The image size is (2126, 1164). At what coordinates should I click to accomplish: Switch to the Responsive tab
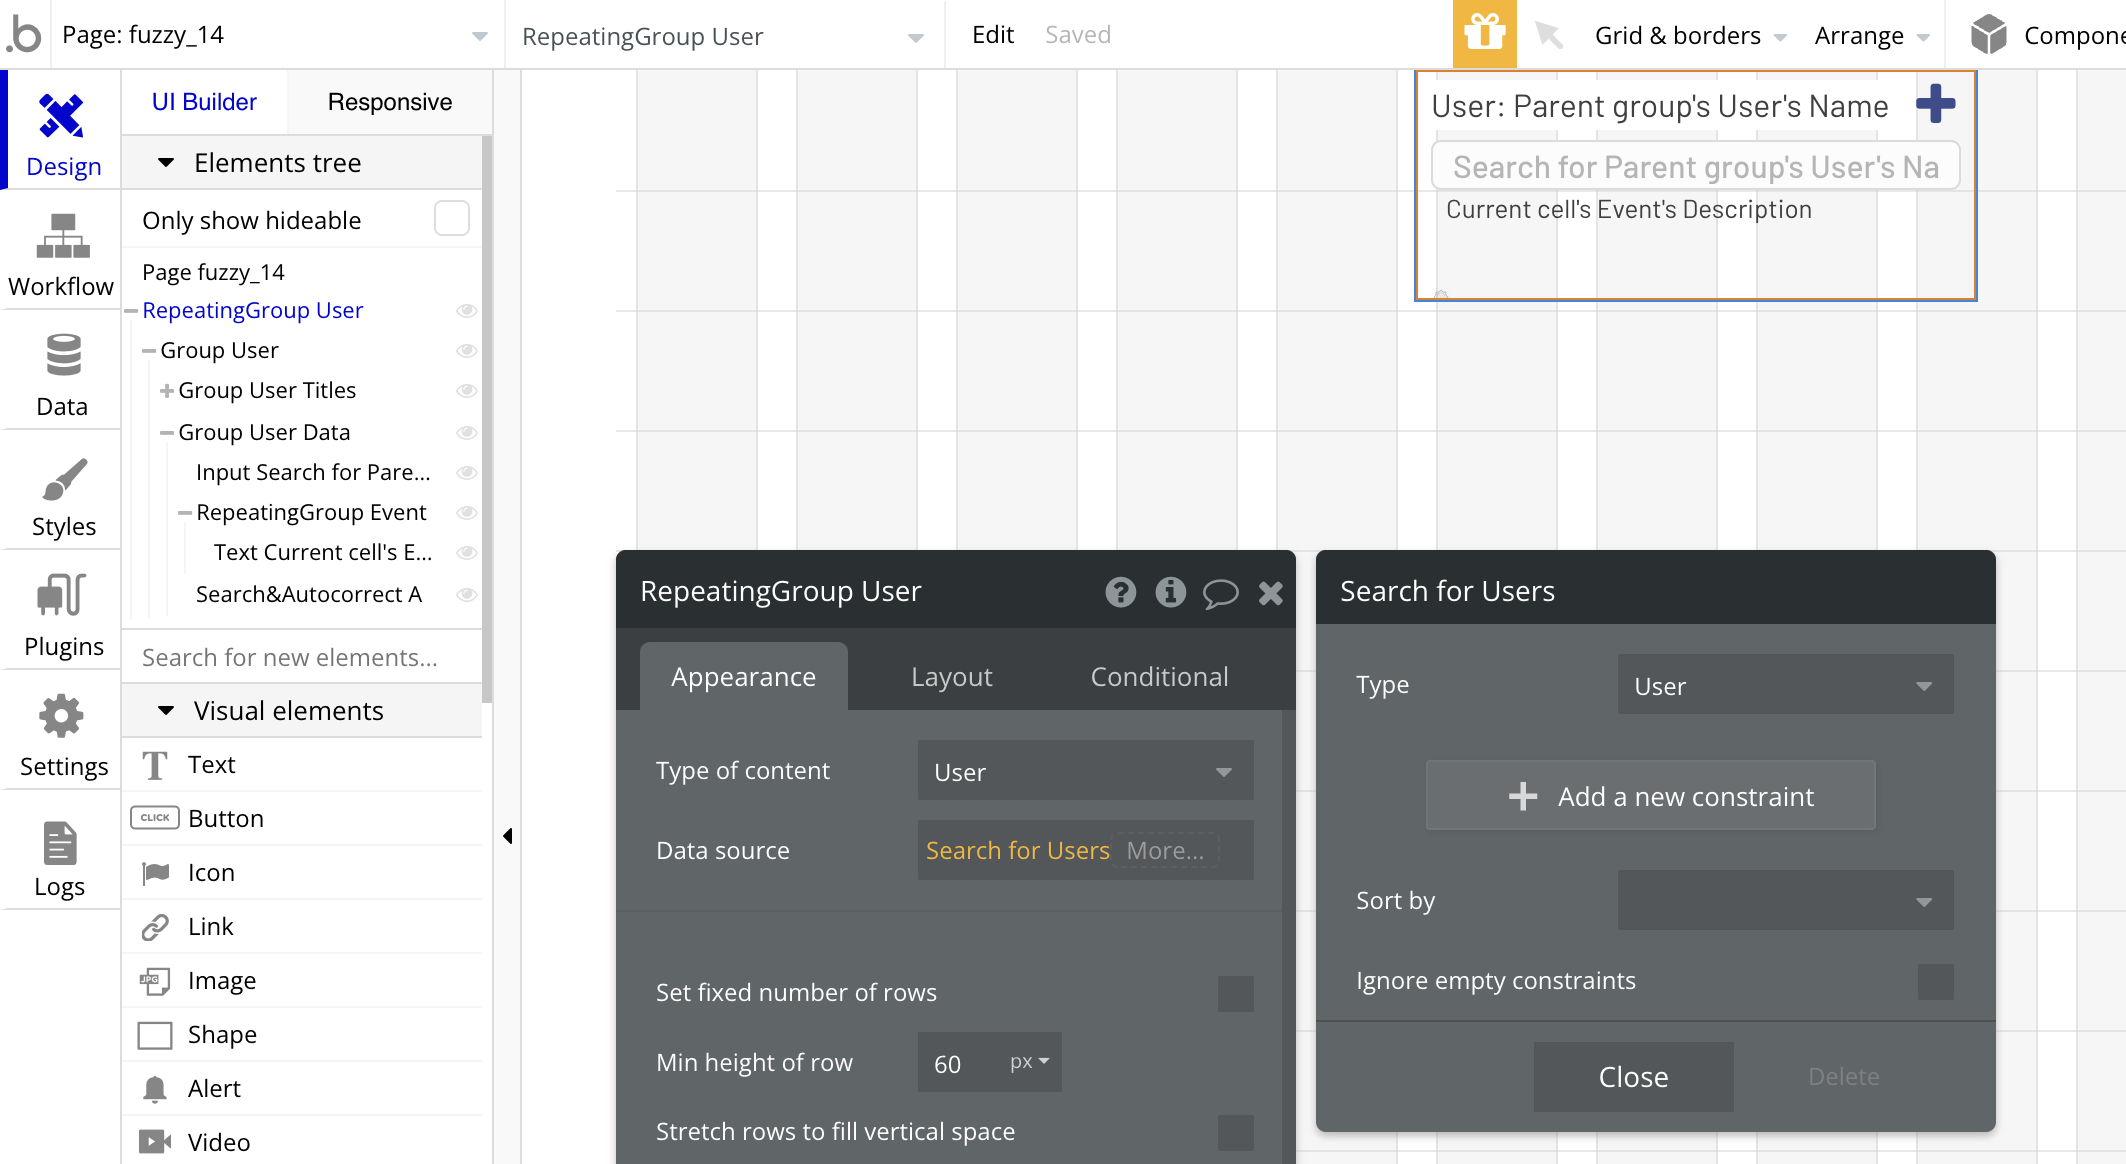(x=389, y=102)
